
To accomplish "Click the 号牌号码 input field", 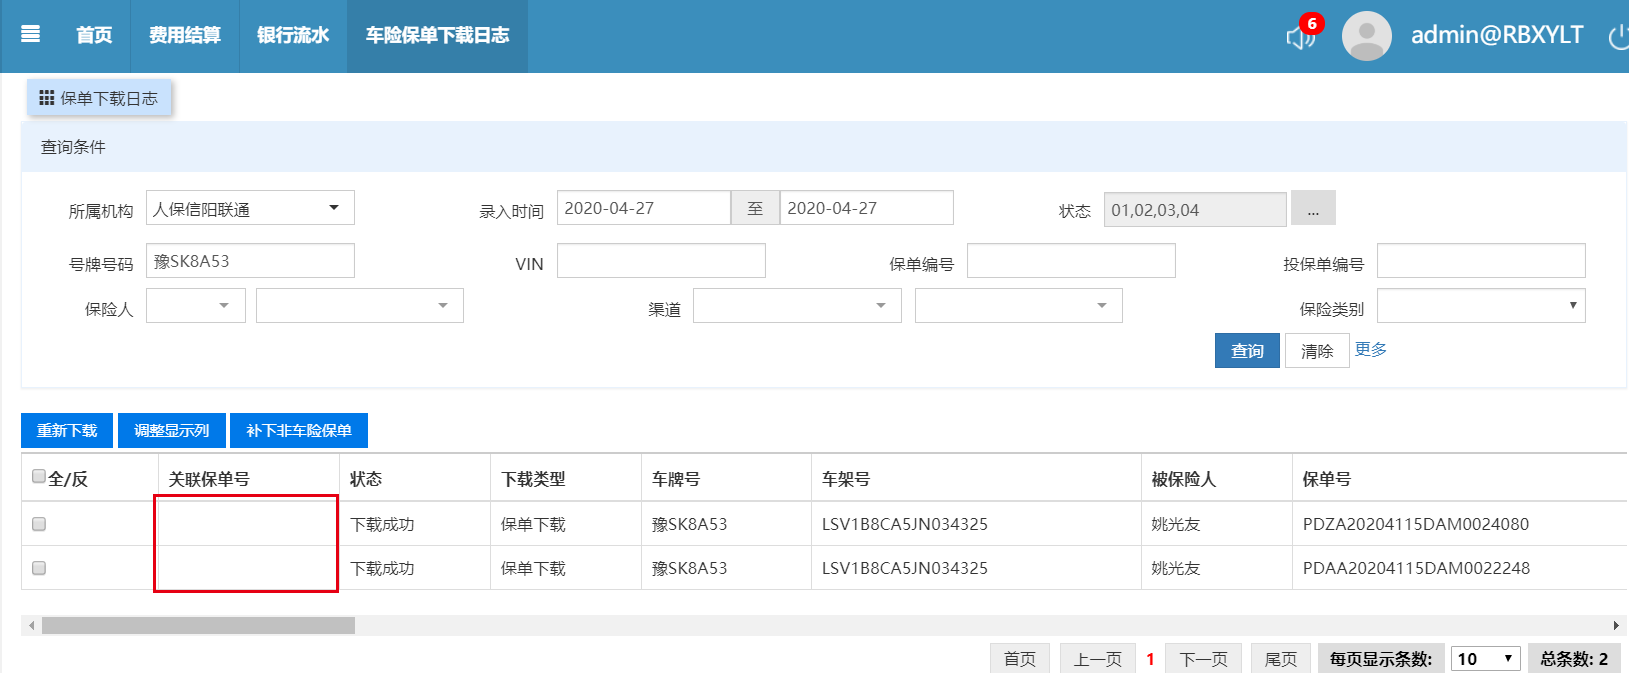I will pyautogui.click(x=250, y=261).
